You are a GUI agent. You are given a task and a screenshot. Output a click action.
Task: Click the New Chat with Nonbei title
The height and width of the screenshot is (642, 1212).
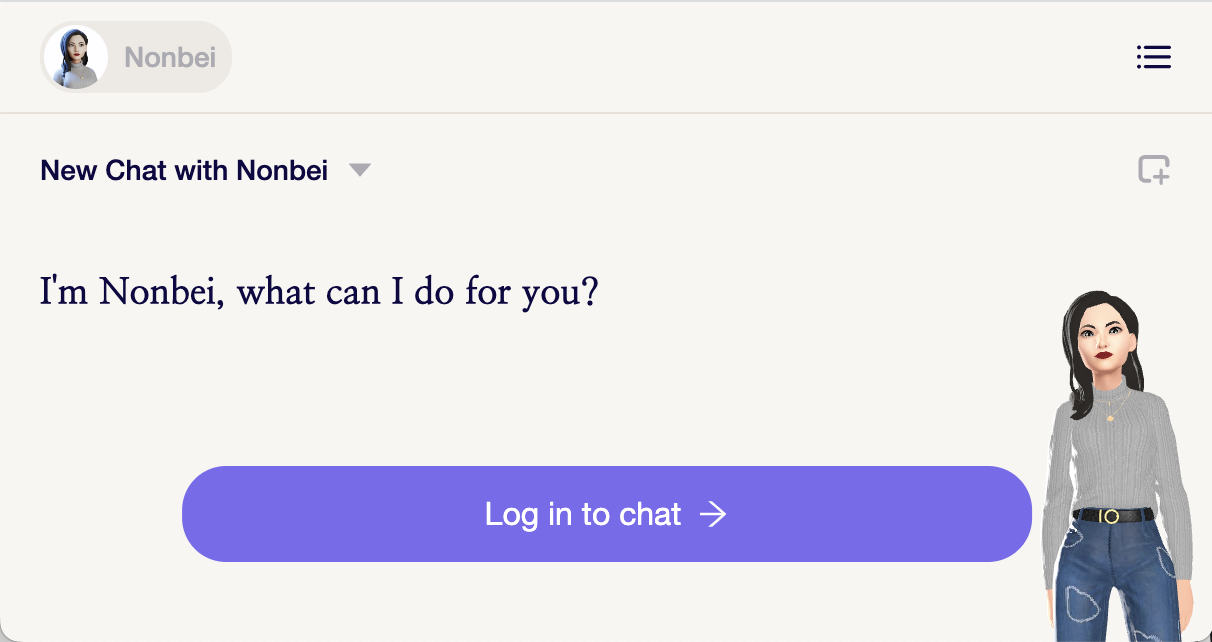click(x=184, y=170)
